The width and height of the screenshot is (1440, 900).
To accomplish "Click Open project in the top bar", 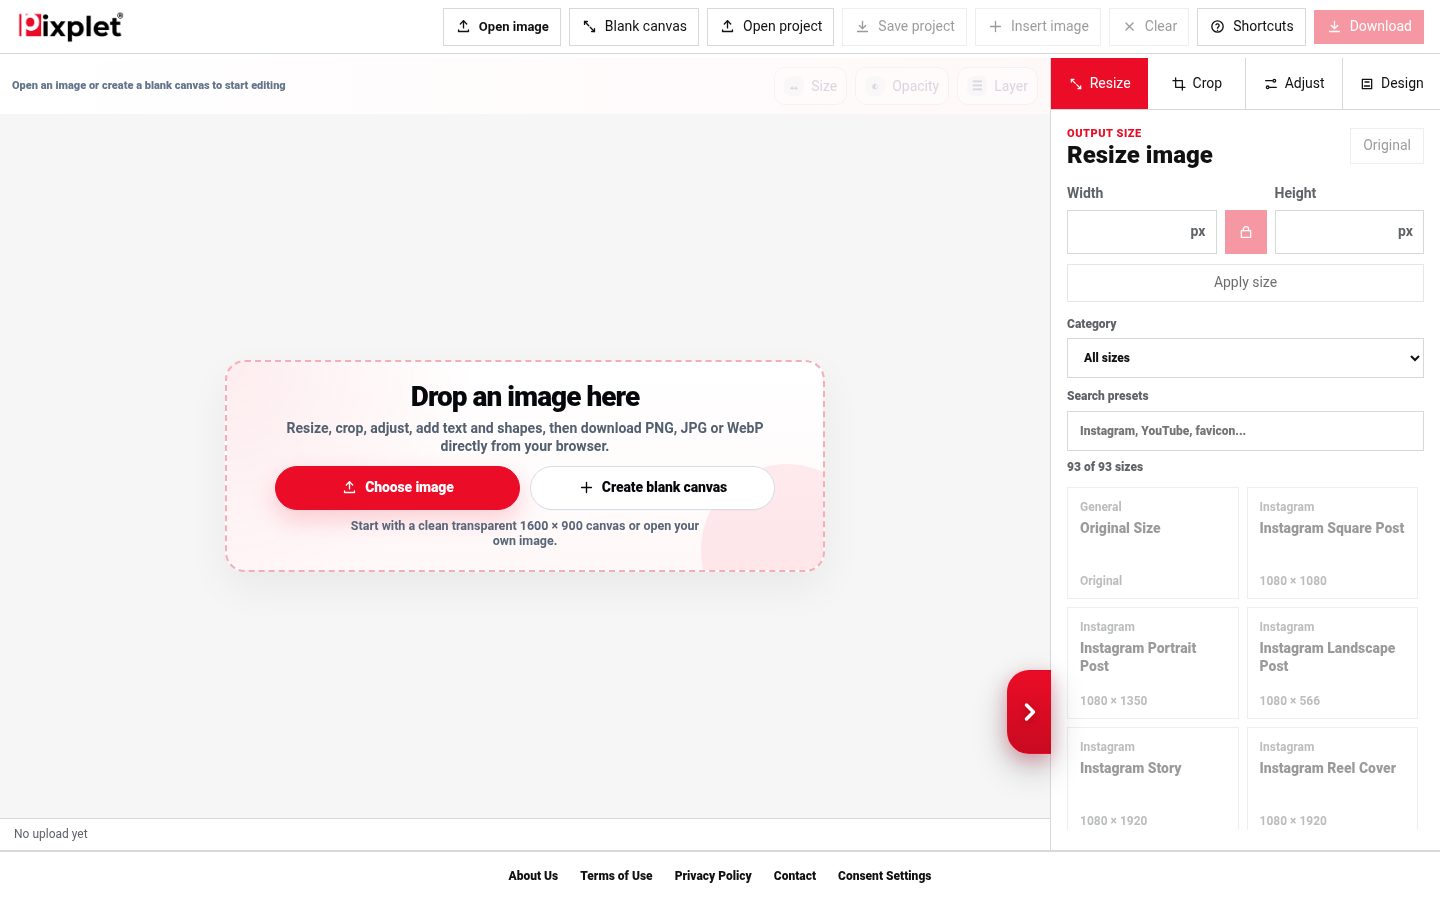I will tap(771, 27).
